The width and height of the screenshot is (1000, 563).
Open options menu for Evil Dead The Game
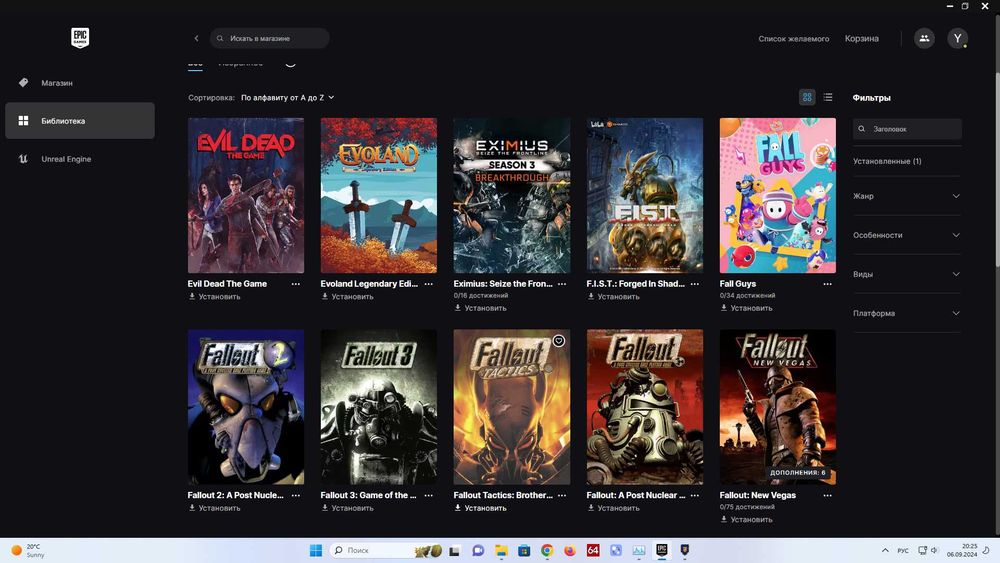(296, 284)
